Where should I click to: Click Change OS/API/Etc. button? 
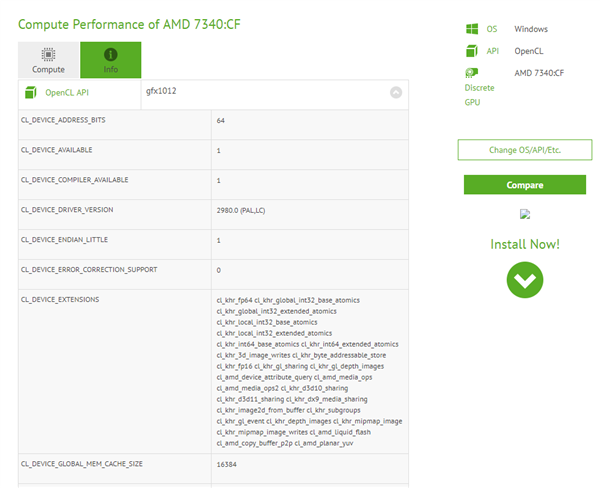(x=525, y=150)
